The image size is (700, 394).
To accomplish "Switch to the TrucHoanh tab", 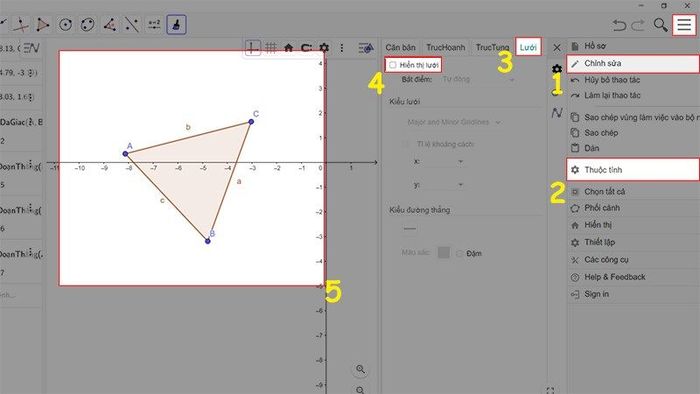I will pyautogui.click(x=446, y=47).
